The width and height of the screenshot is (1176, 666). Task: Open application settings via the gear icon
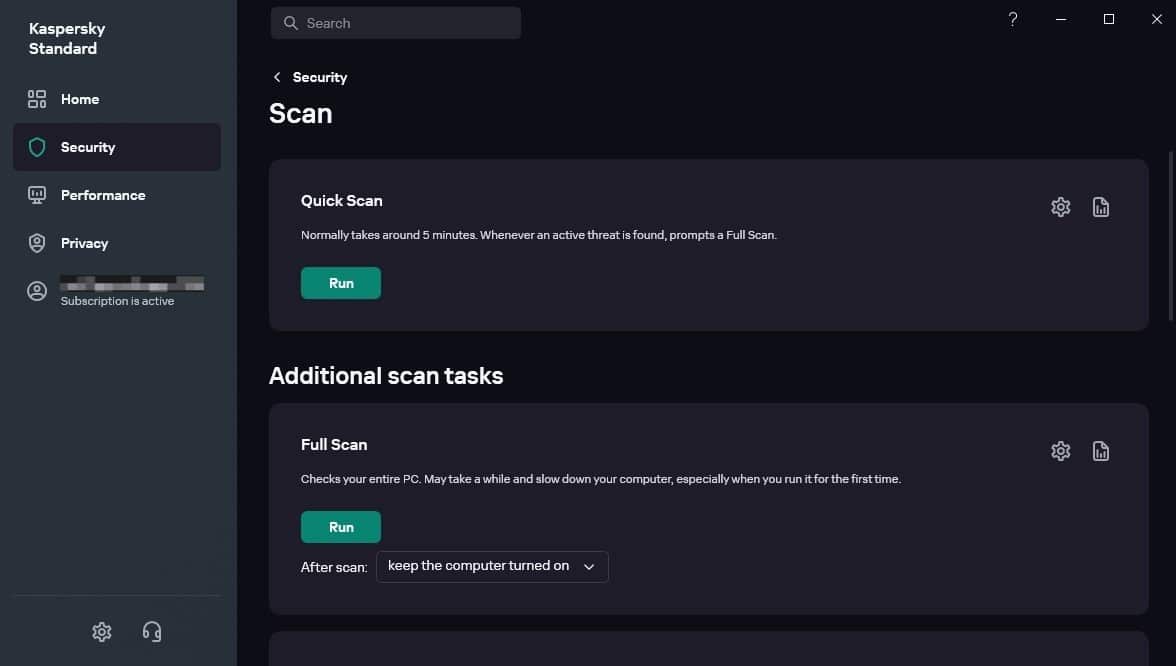pyautogui.click(x=101, y=631)
